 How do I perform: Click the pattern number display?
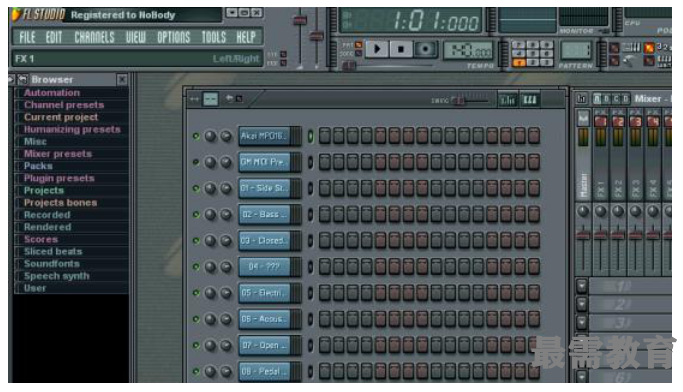click(576, 51)
